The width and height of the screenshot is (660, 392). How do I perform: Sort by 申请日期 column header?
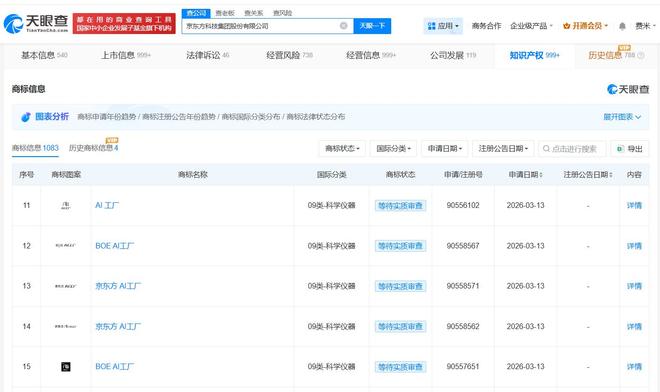click(x=525, y=174)
